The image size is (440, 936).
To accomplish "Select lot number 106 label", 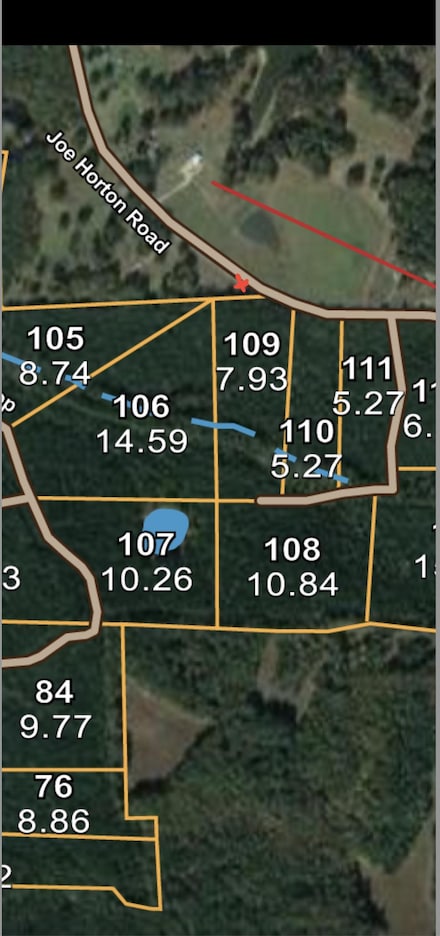I will (x=141, y=407).
